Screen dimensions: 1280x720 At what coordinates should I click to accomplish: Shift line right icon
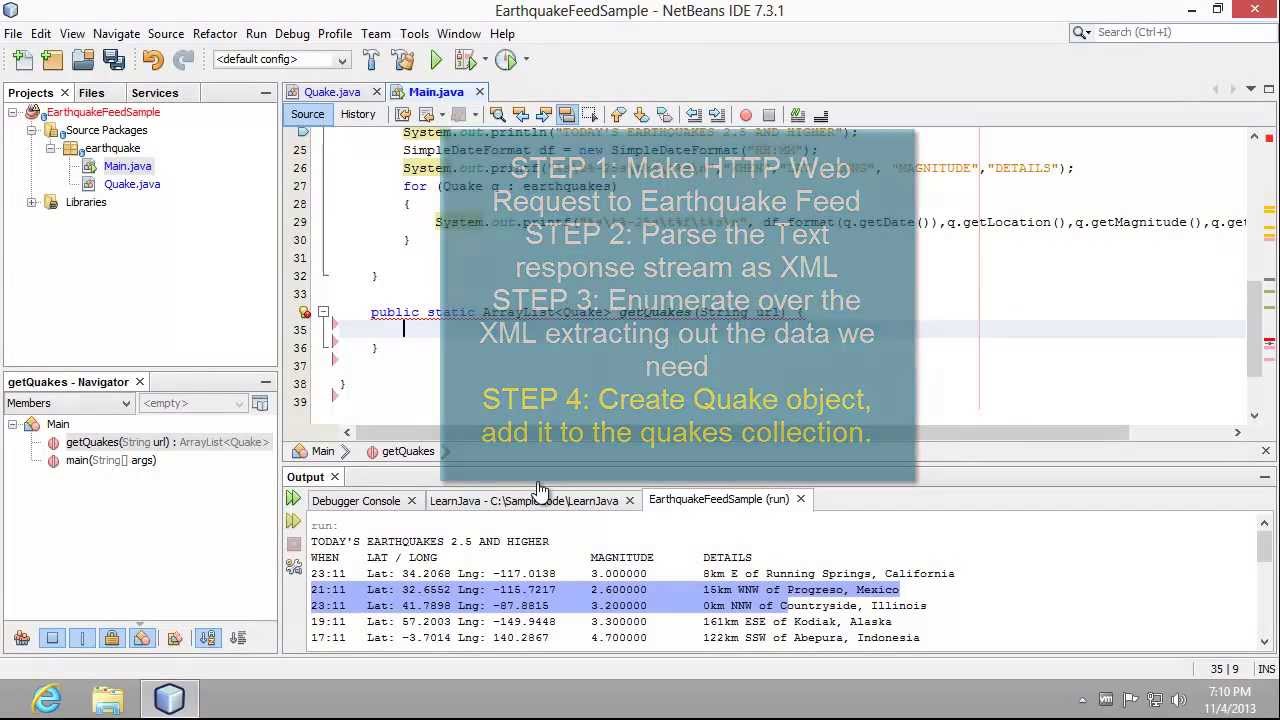716,115
